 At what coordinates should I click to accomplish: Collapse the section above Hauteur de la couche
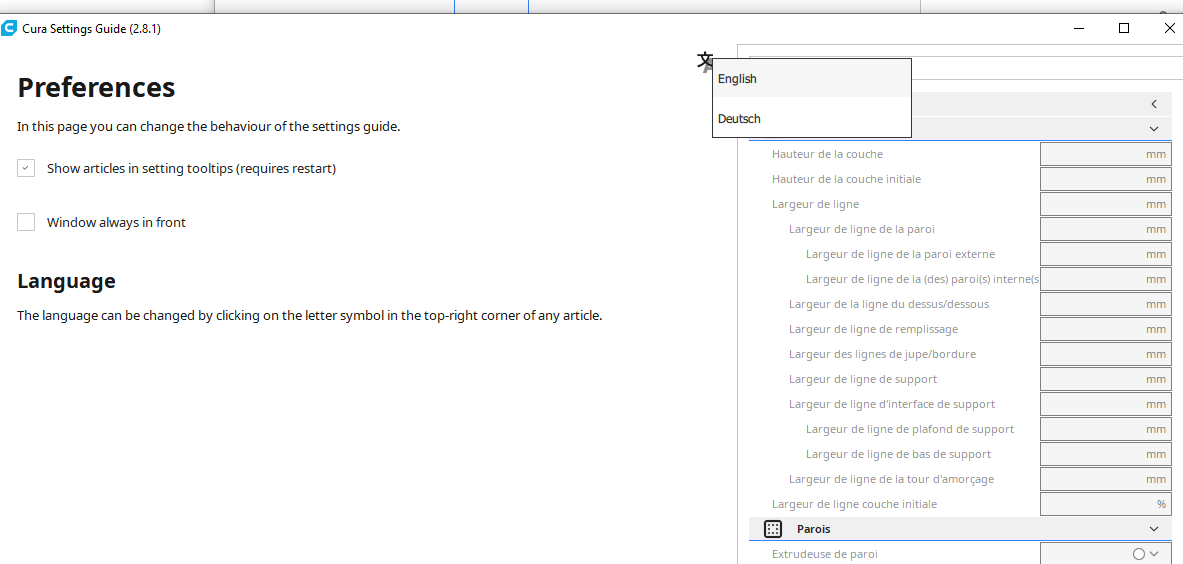click(1154, 129)
